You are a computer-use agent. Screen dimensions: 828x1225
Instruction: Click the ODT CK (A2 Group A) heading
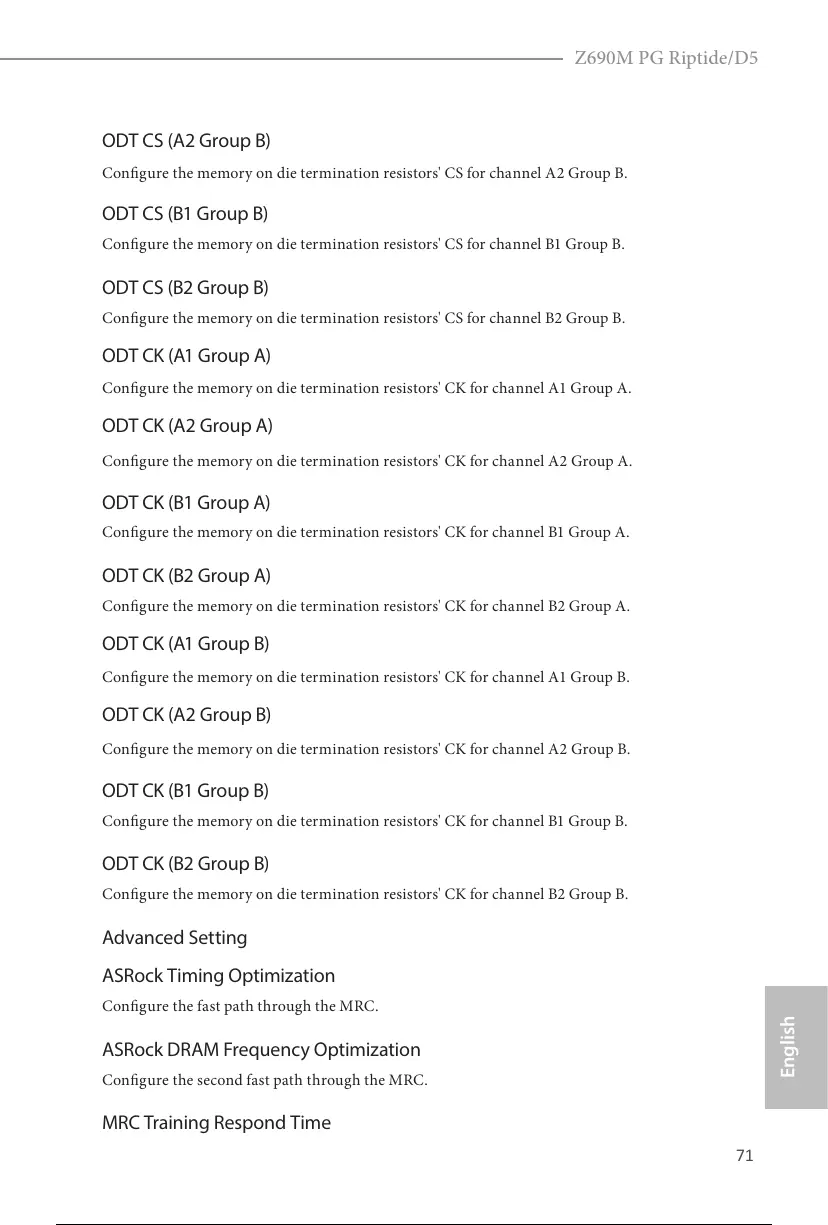(x=187, y=426)
